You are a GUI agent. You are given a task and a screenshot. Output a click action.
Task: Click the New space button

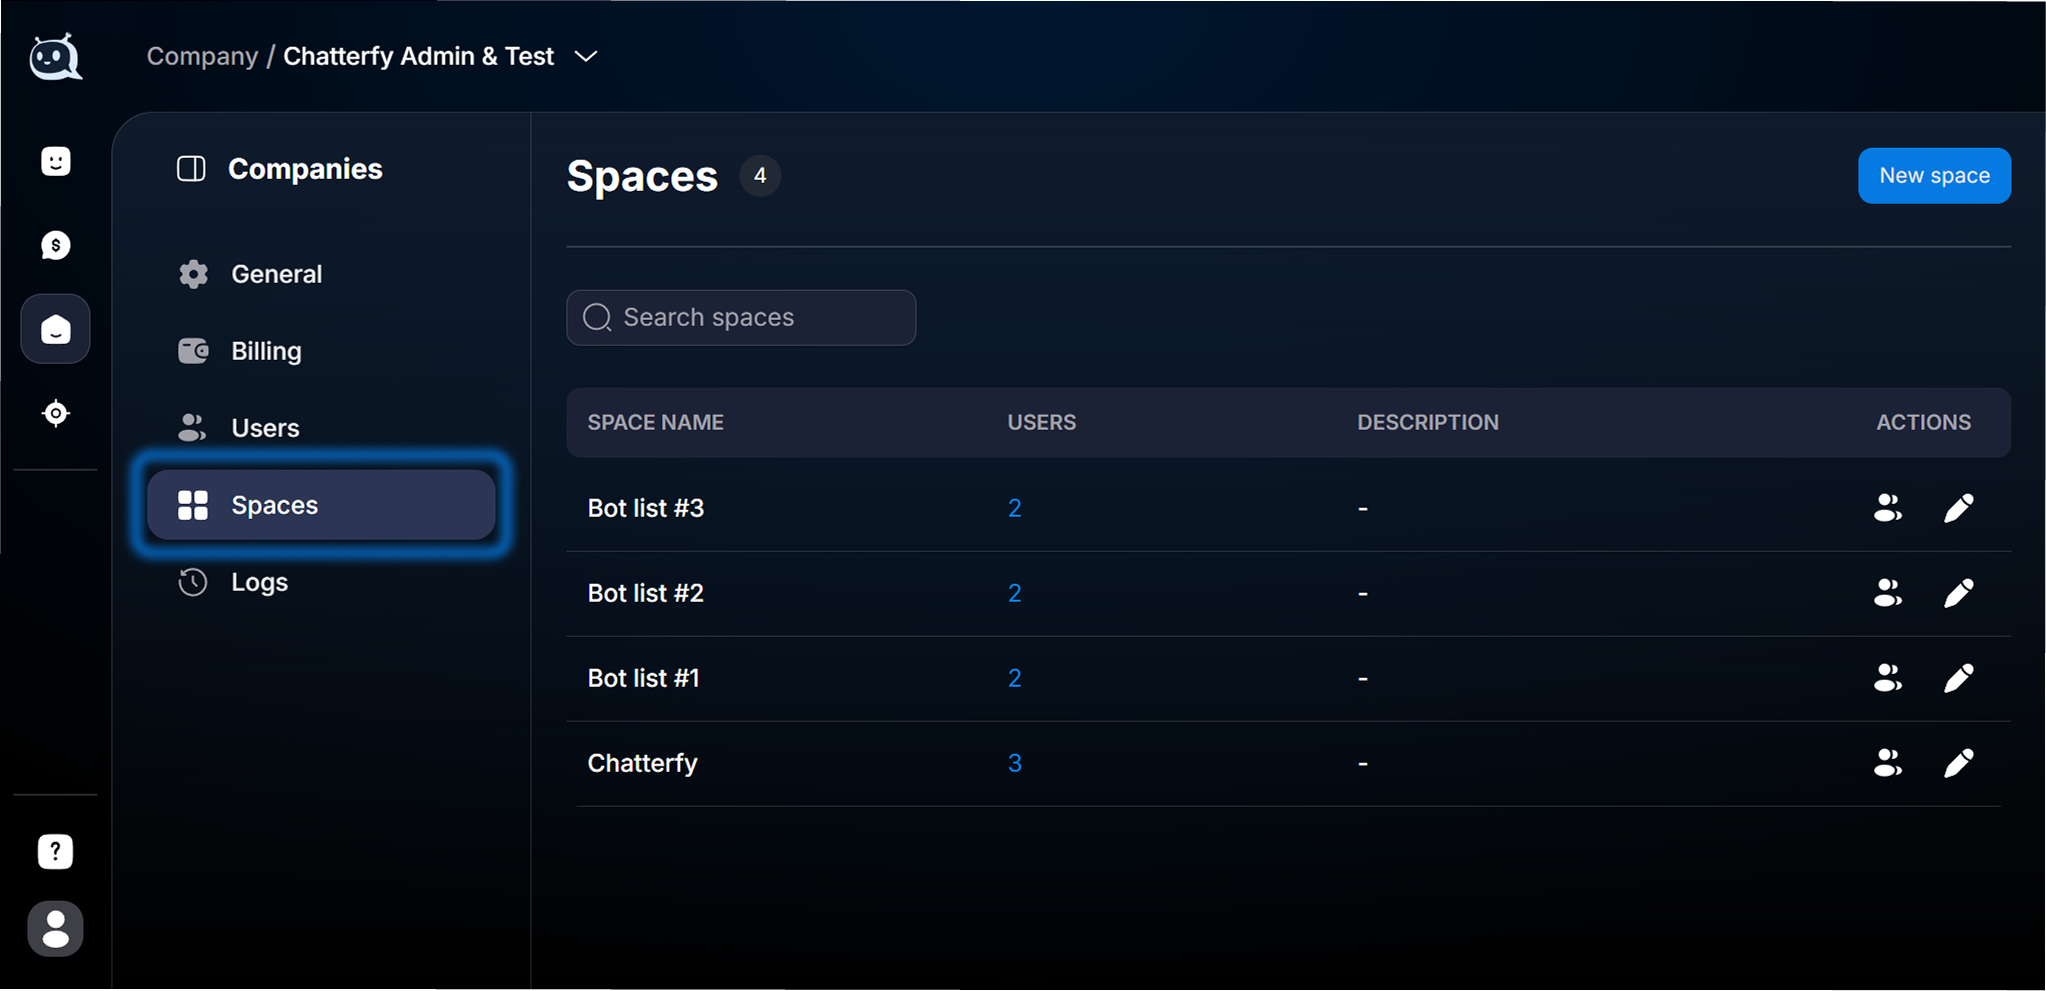[1934, 176]
